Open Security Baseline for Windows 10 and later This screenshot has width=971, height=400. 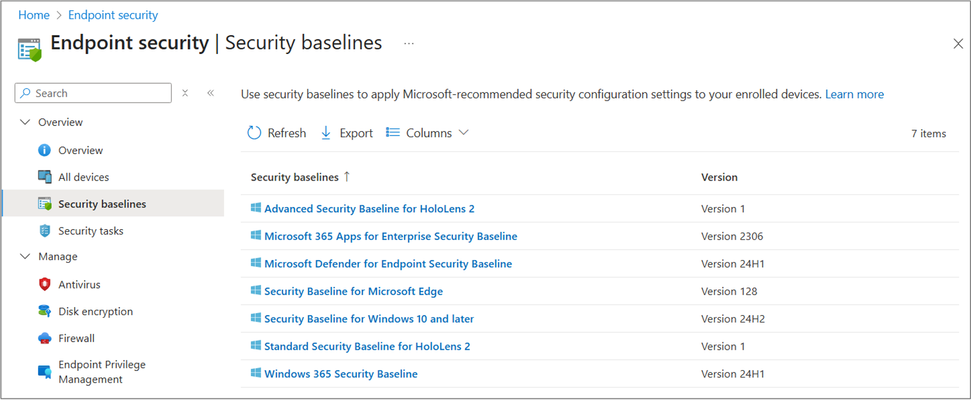[369, 319]
